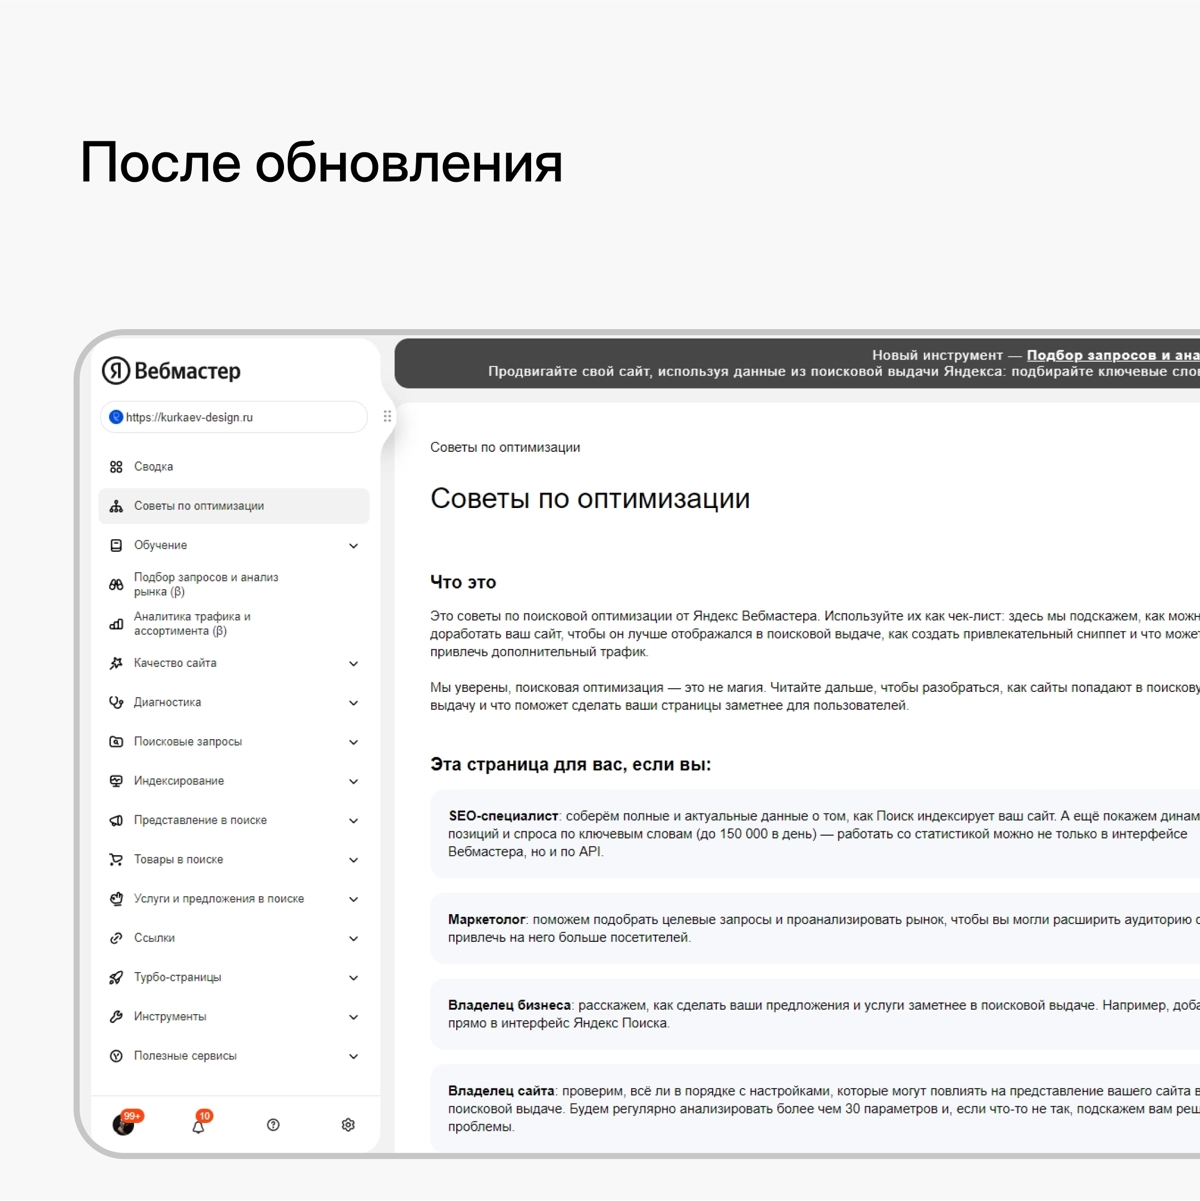This screenshot has height=1201, width=1200.
Task: Click the Услуги и предложения icon
Action: pos(116,899)
